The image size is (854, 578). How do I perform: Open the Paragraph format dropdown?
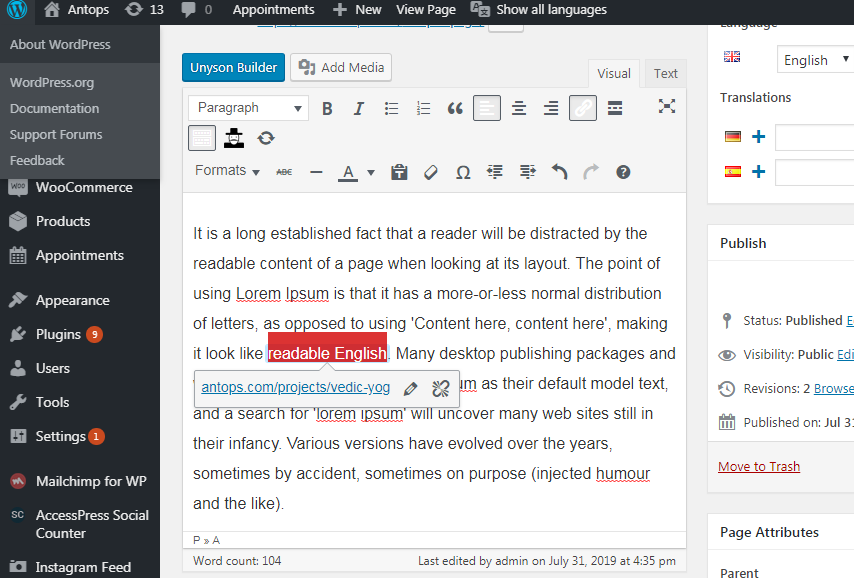[248, 108]
